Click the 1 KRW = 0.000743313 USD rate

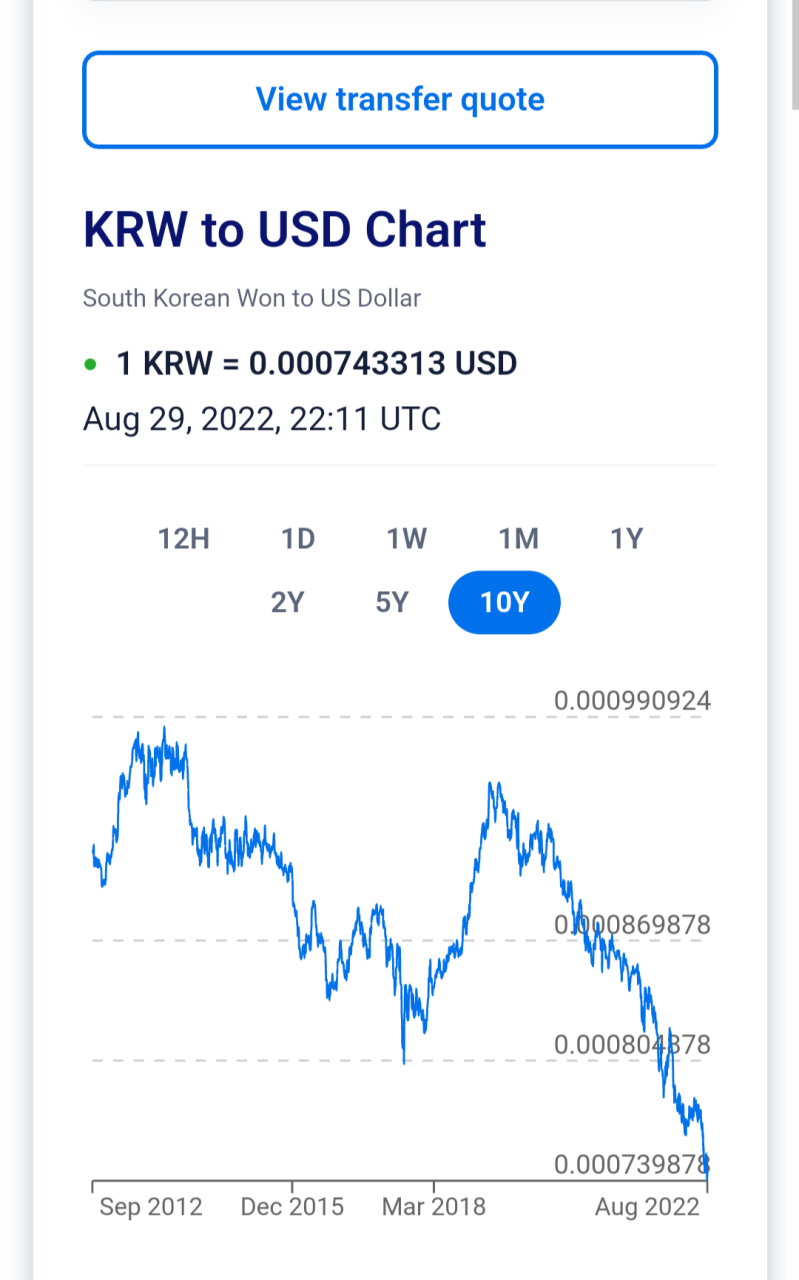[x=317, y=363]
